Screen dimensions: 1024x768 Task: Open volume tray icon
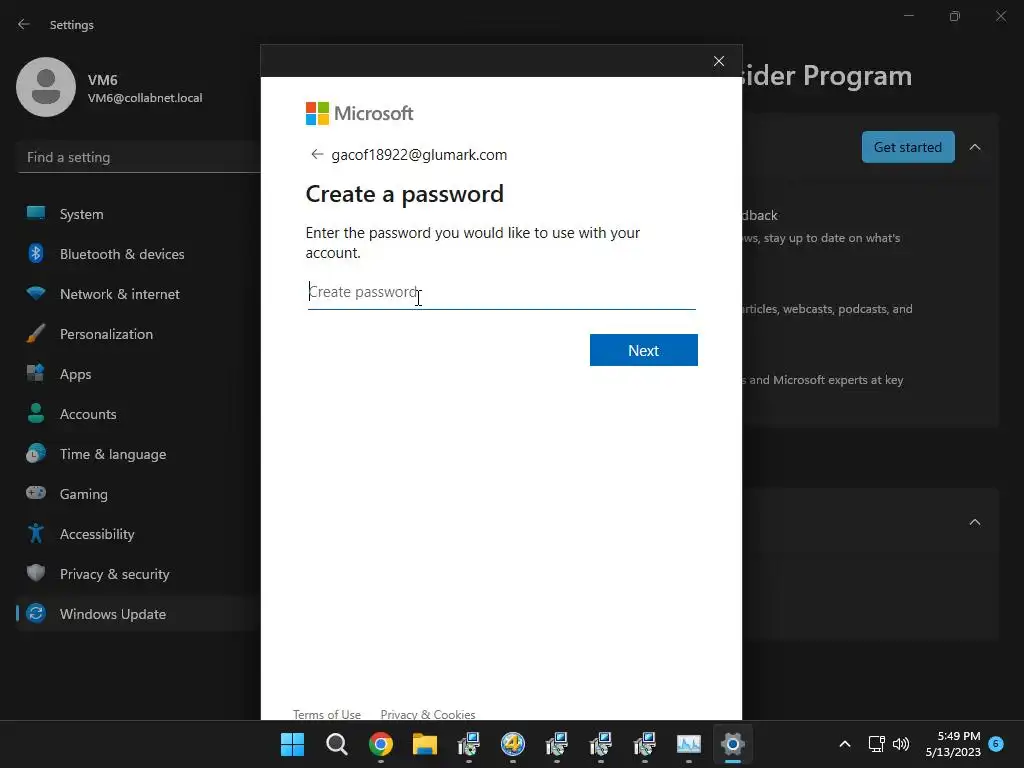(x=901, y=744)
